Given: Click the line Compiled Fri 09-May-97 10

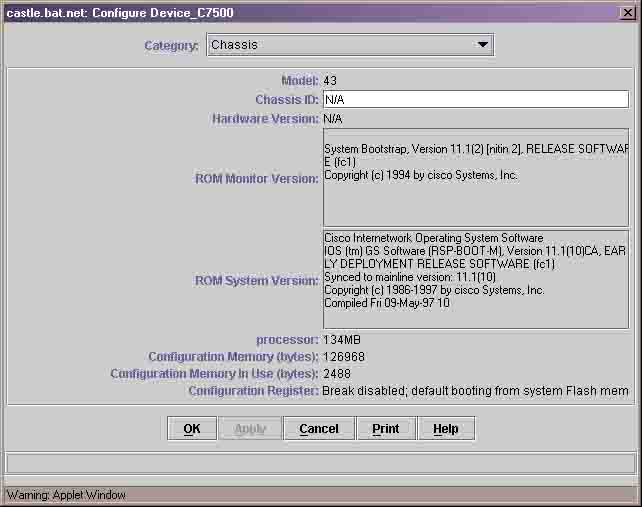Looking at the screenshot, I should pyautogui.click(x=387, y=303).
